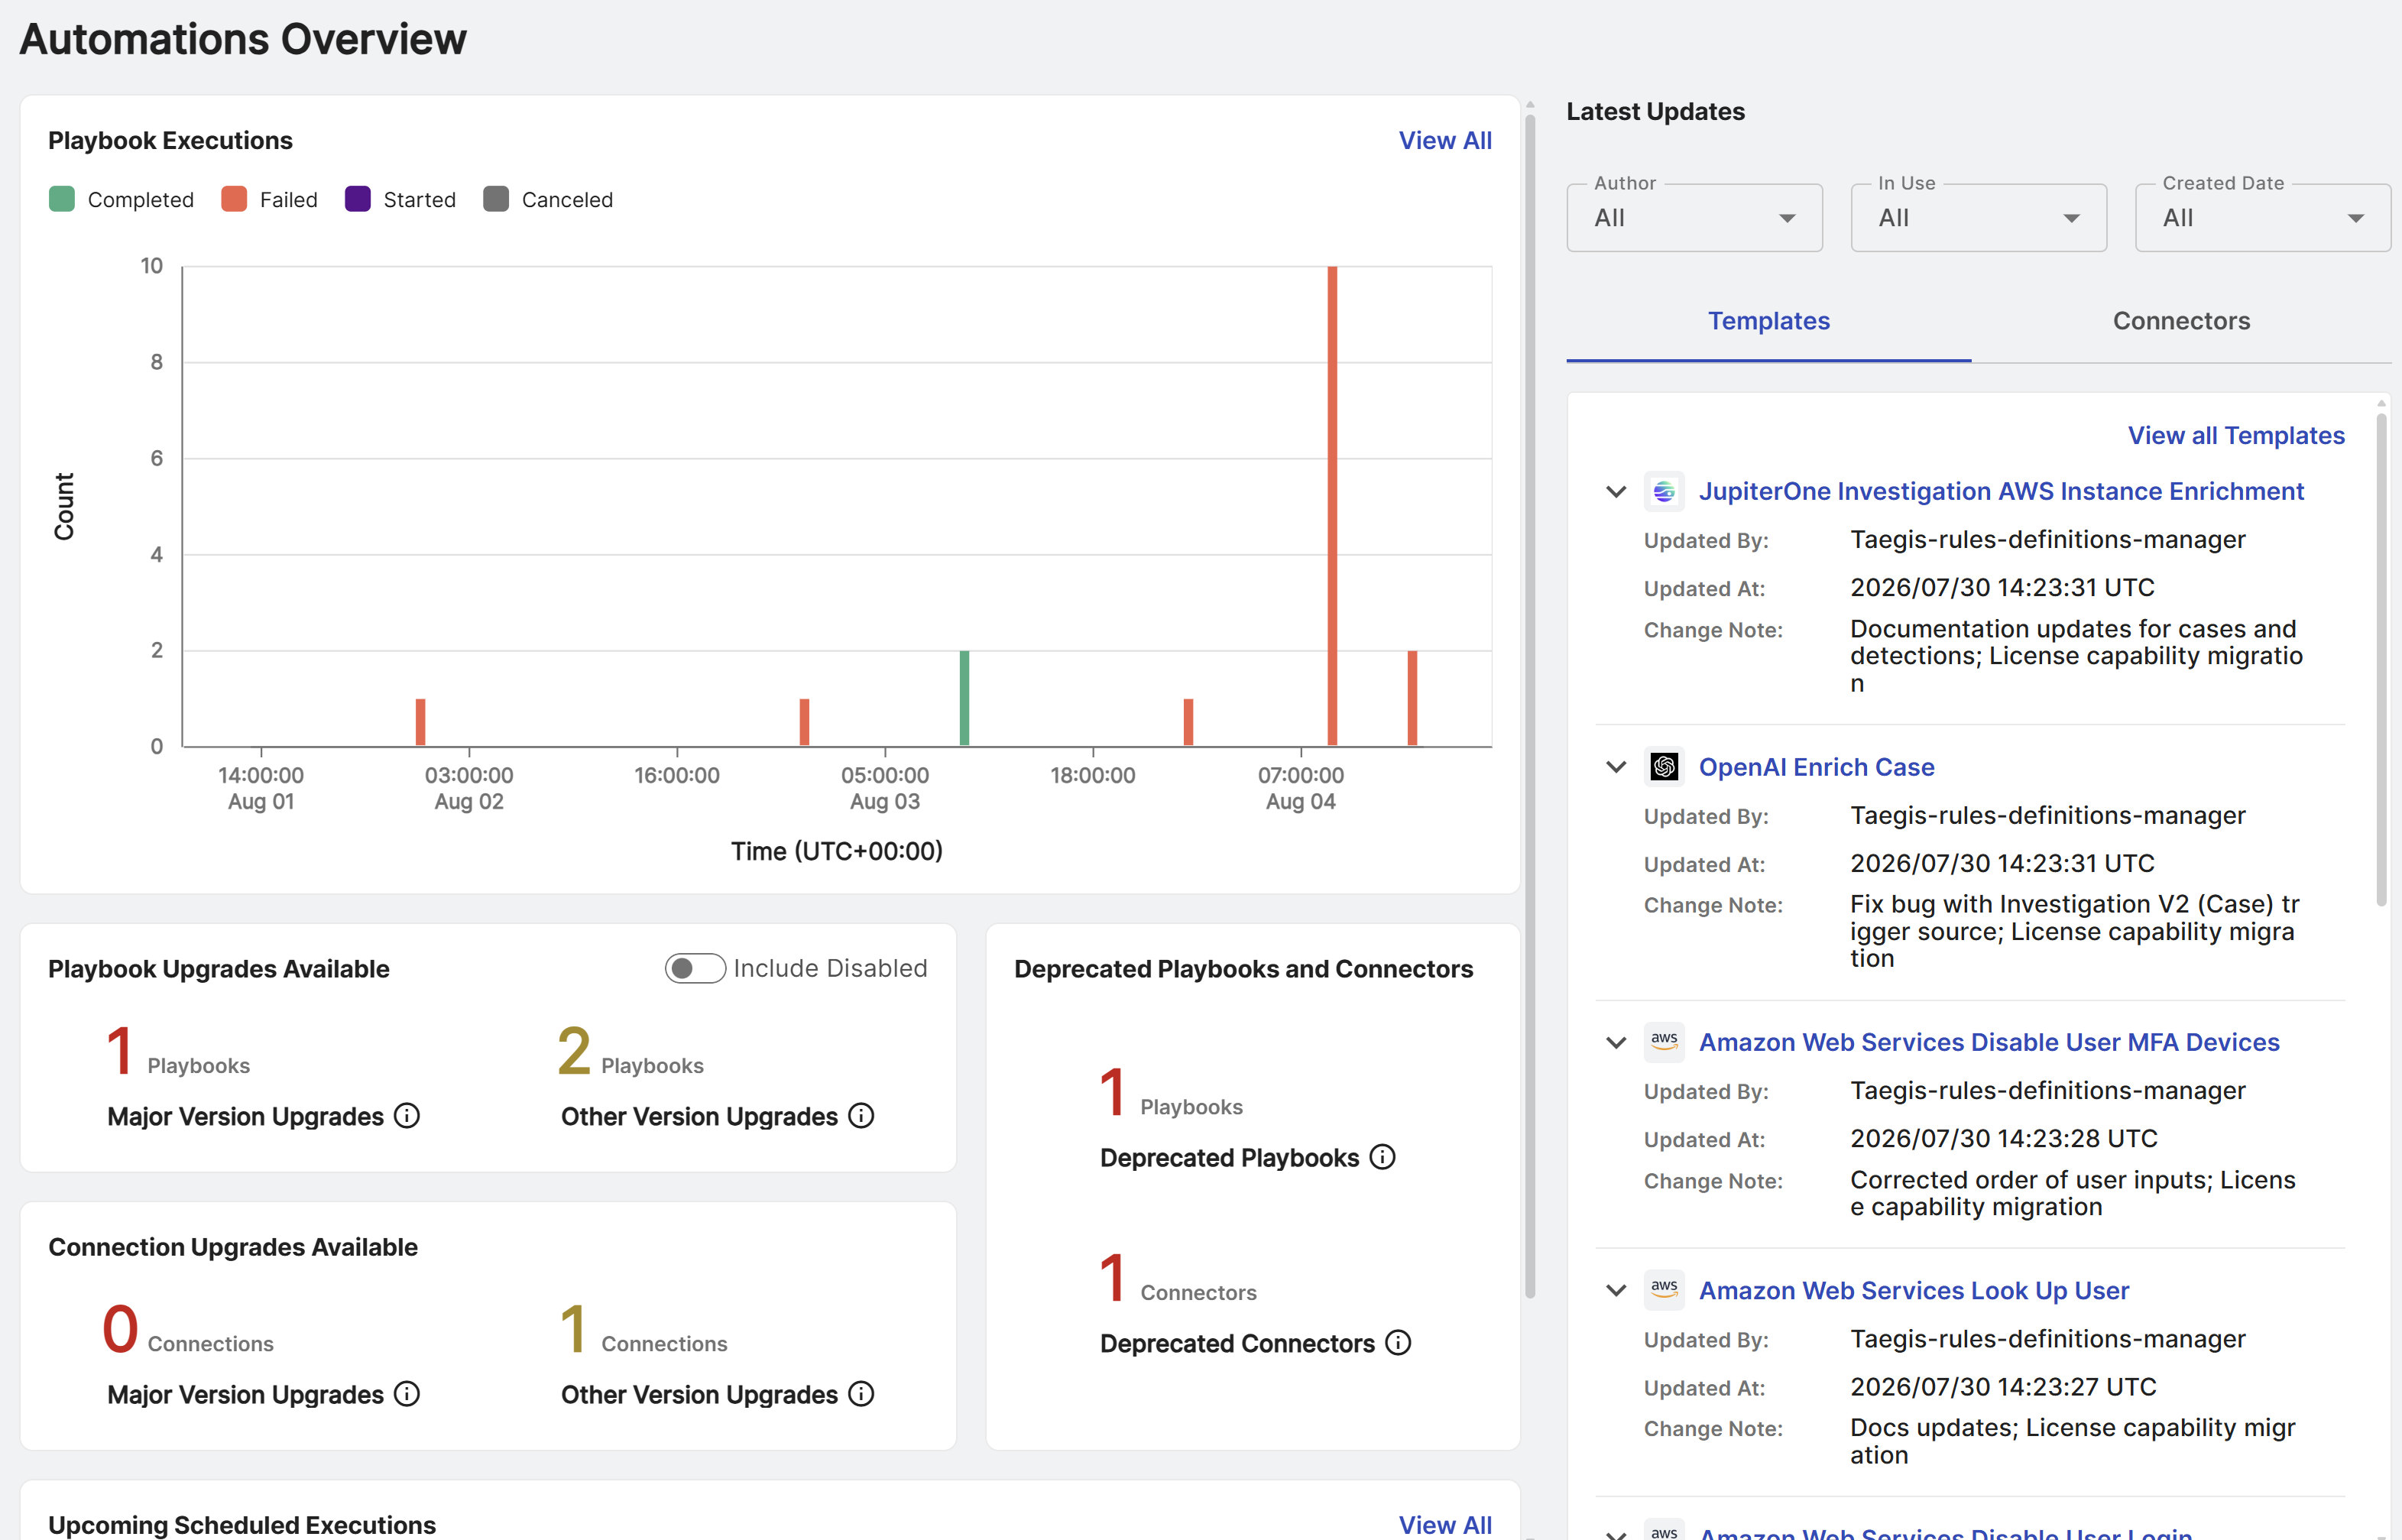Click the 1 Deprecated Playbooks count

pyautogui.click(x=1113, y=1092)
